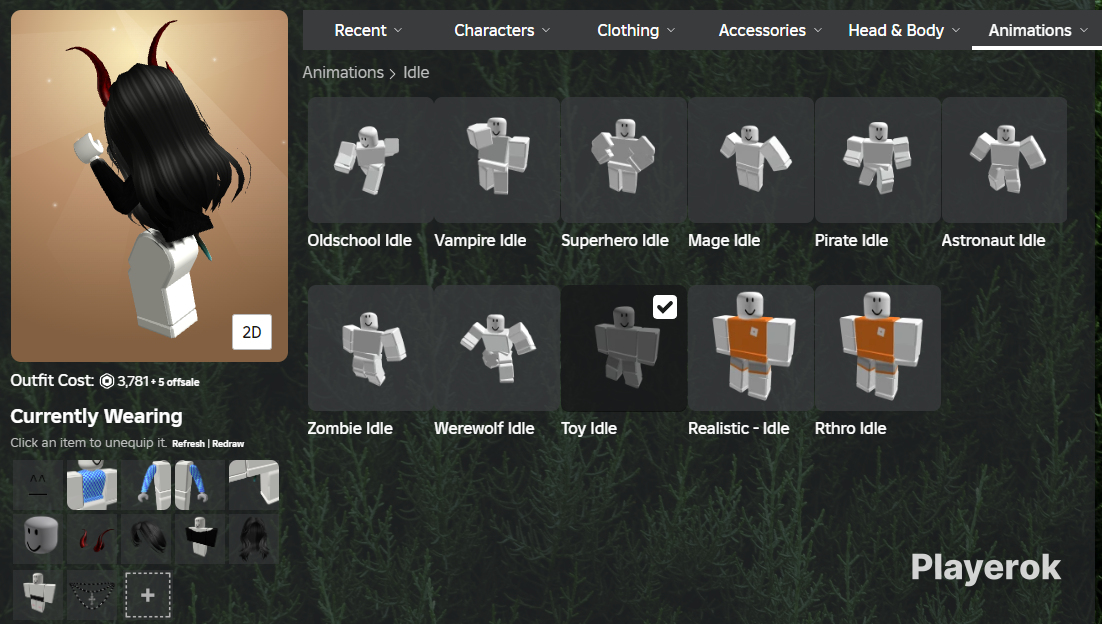Unequip the black pants avatar item
The height and width of the screenshot is (624, 1102).
click(38, 594)
